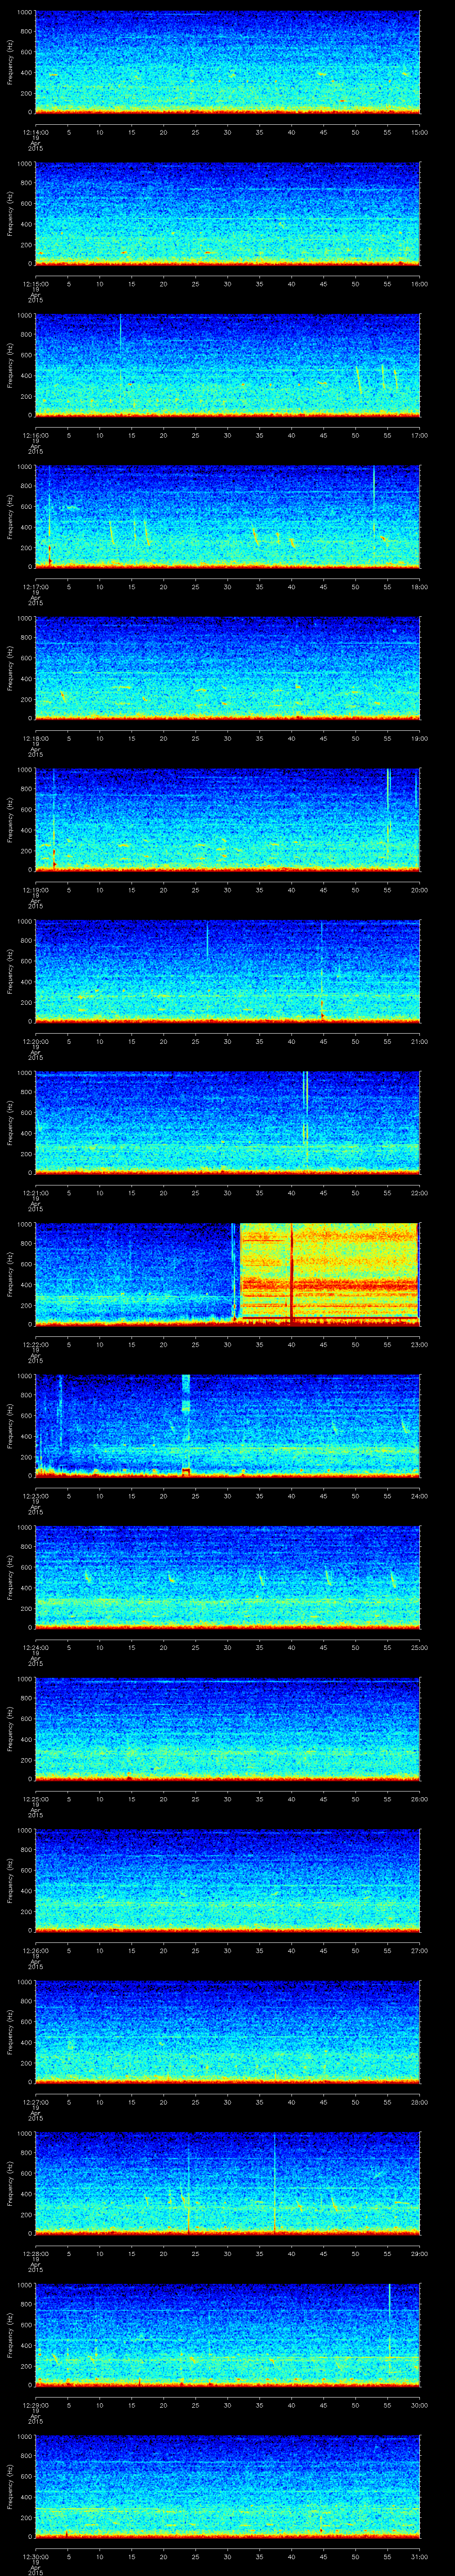The width and height of the screenshot is (455, 2576).
Task: Open the 12:26:00 spectrogram panel
Action: click(x=227, y=1879)
